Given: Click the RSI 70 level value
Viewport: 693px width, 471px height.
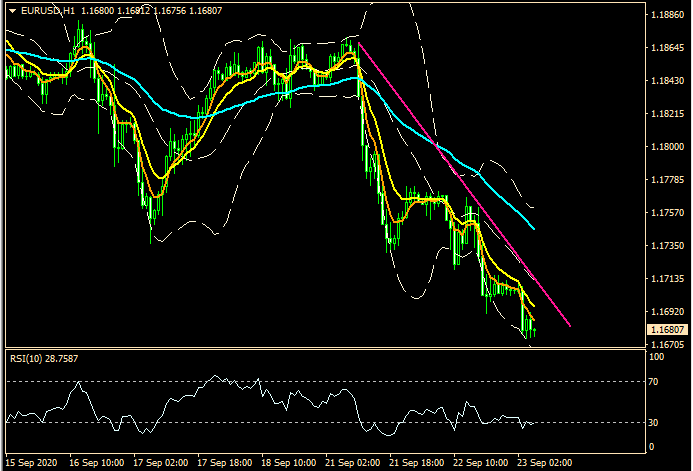Looking at the screenshot, I should point(654,381).
